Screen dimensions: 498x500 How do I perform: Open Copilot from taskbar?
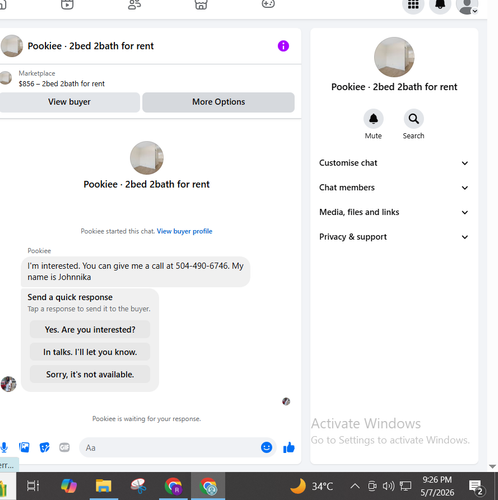69,486
